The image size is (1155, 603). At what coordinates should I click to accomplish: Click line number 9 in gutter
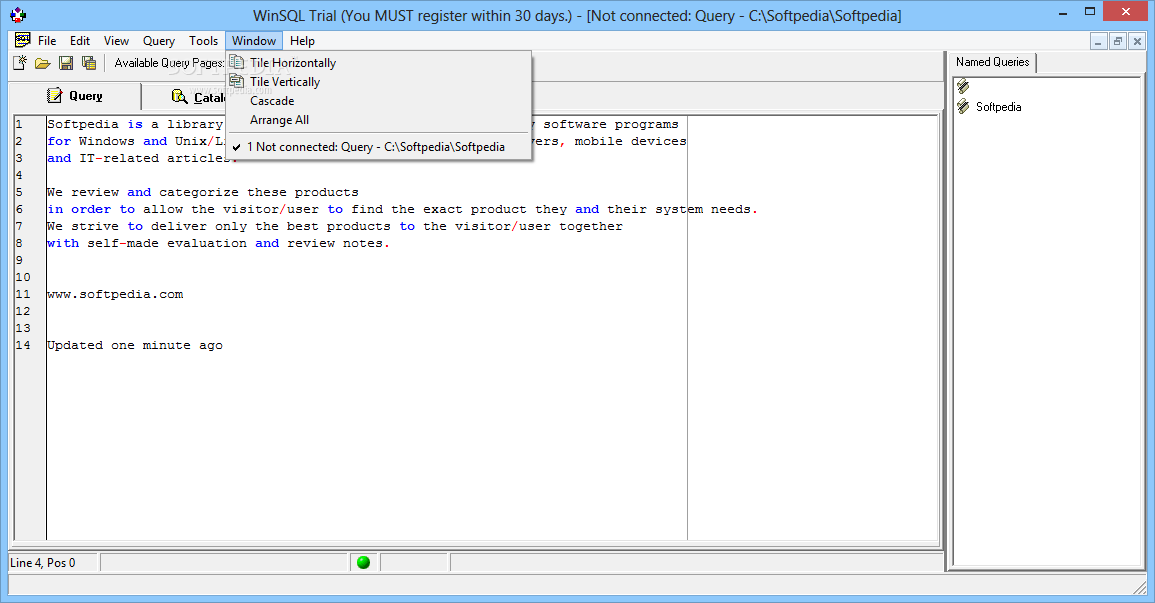click(19, 260)
